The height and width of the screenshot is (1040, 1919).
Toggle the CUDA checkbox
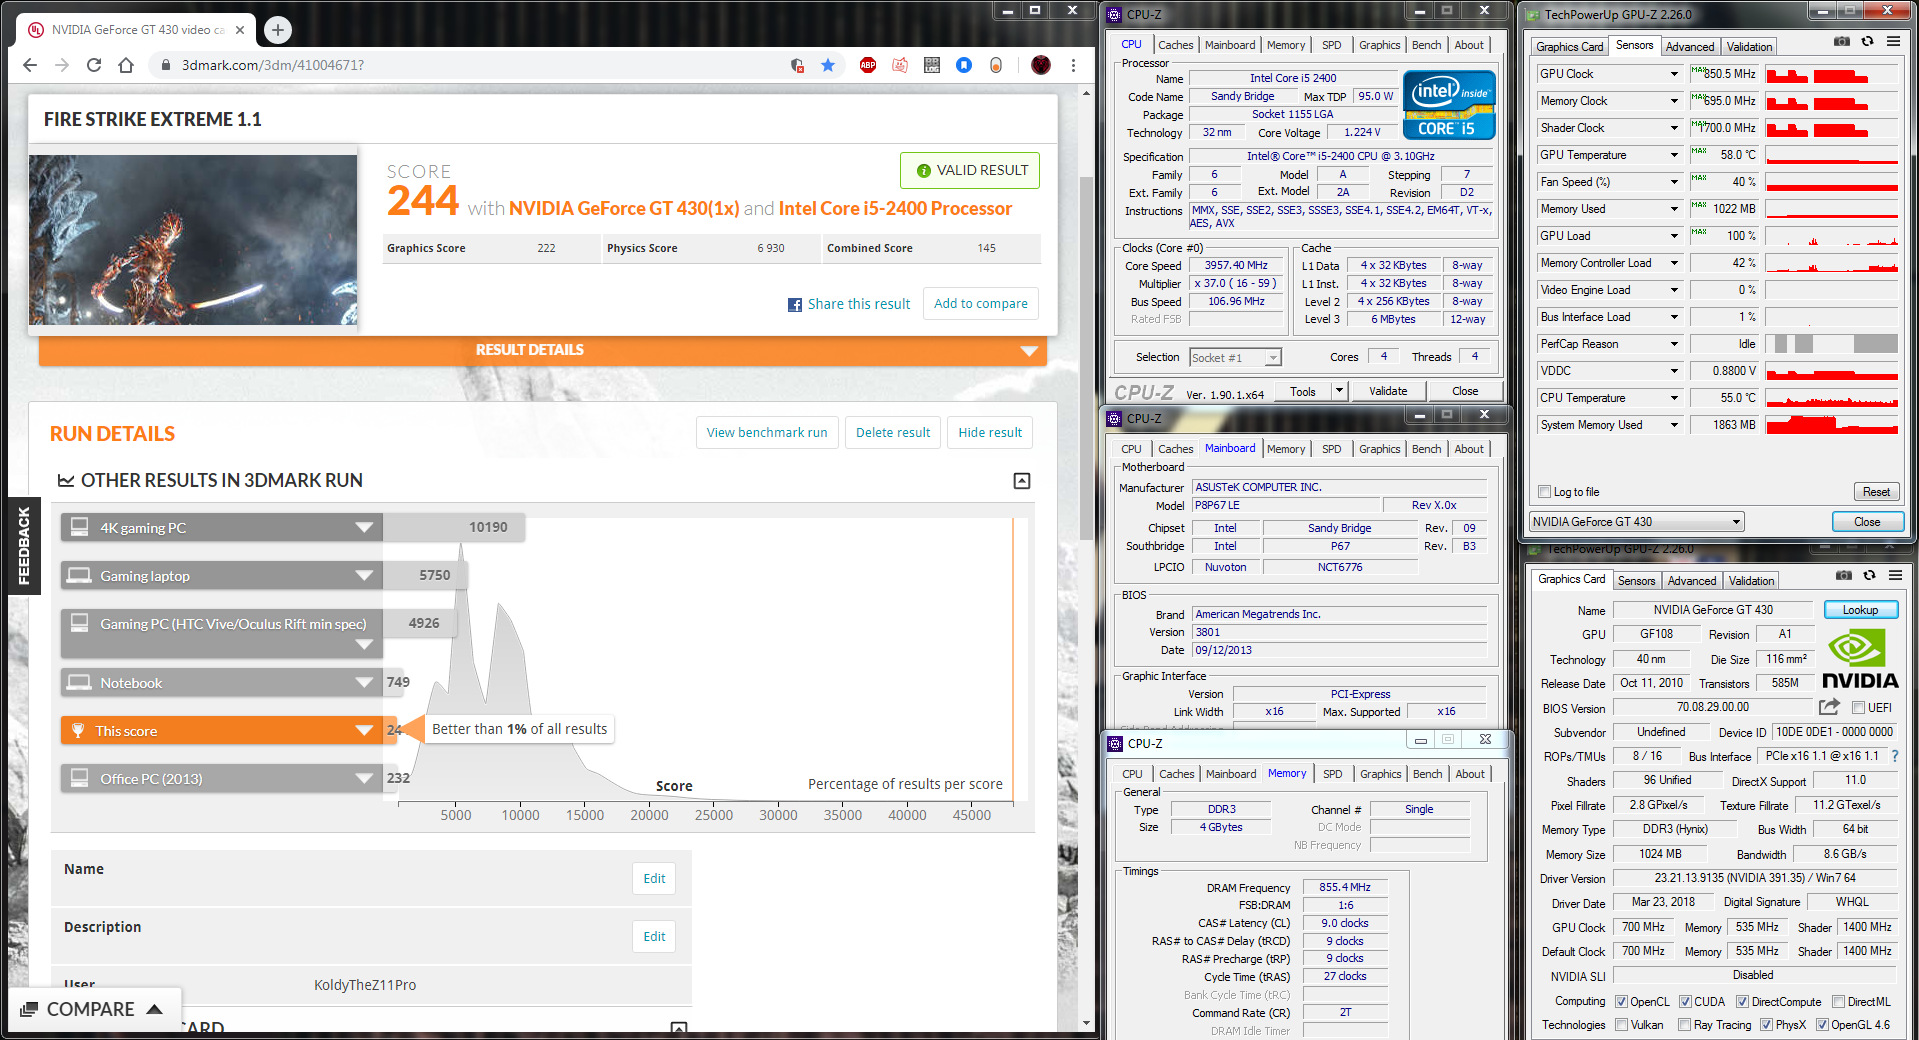(1685, 1002)
